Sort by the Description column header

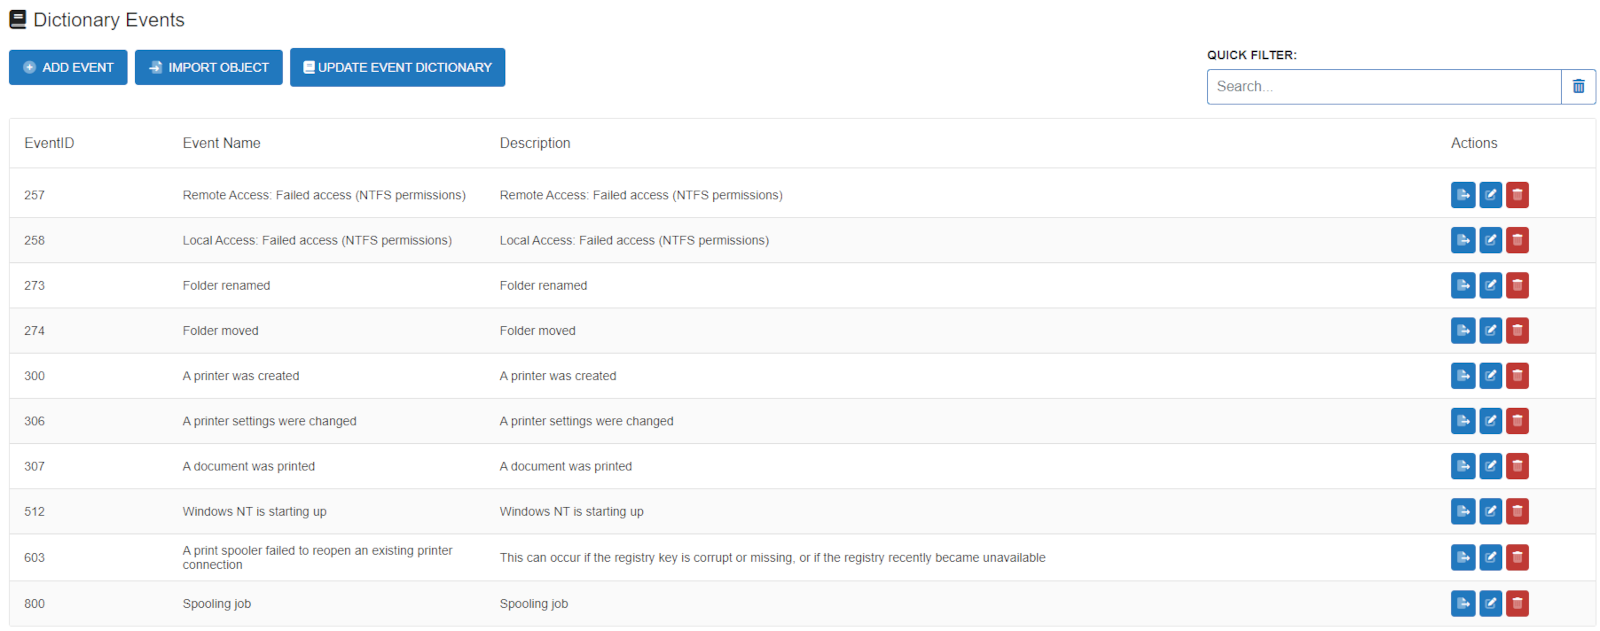click(x=535, y=143)
